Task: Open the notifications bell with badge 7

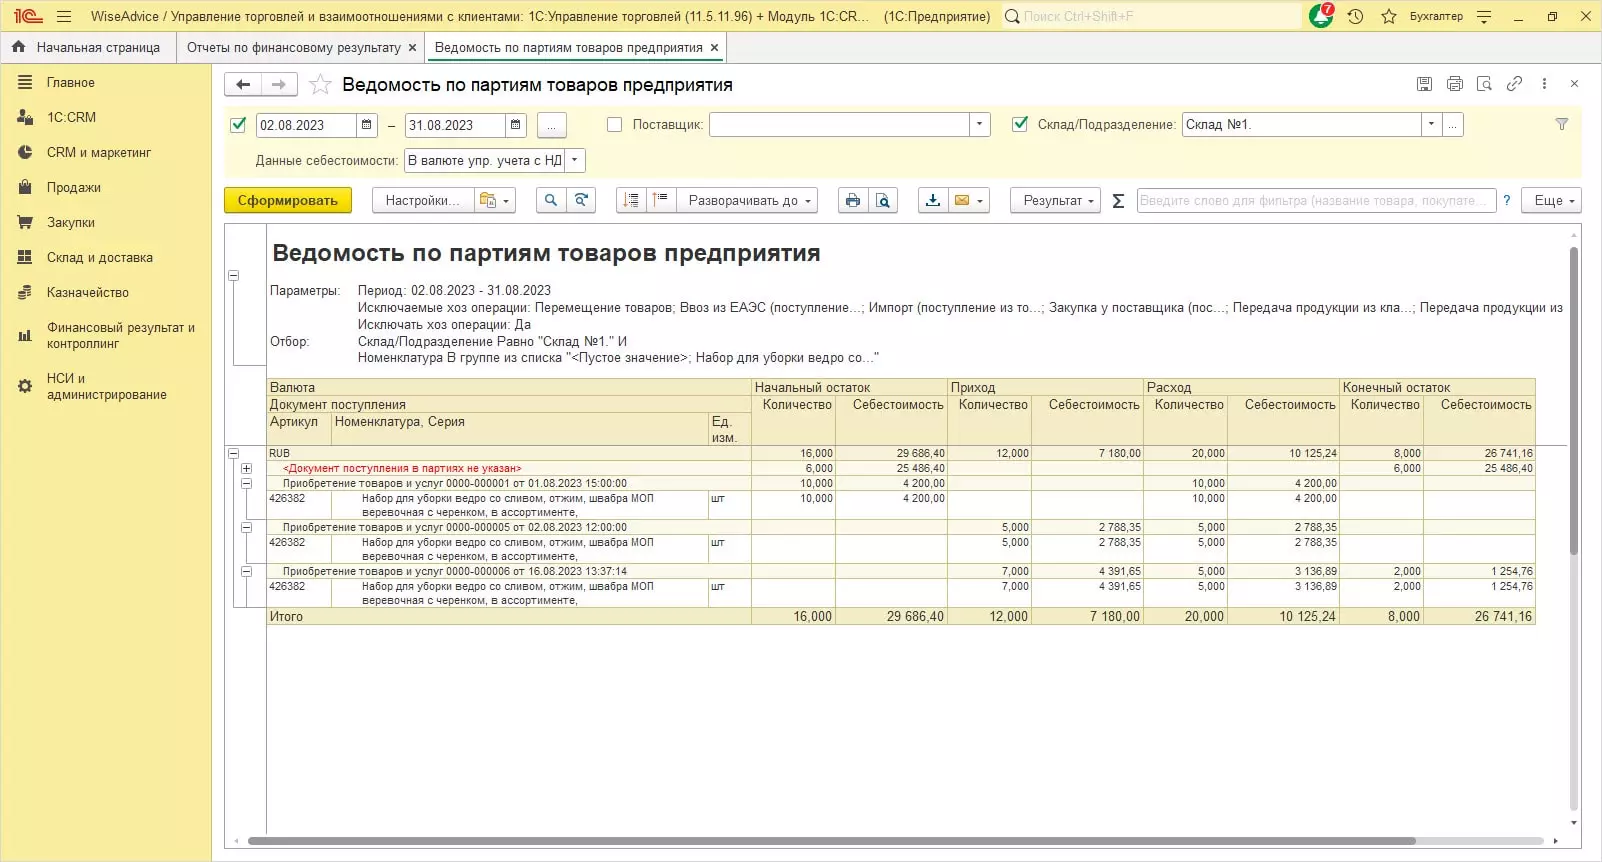Action: coord(1320,16)
